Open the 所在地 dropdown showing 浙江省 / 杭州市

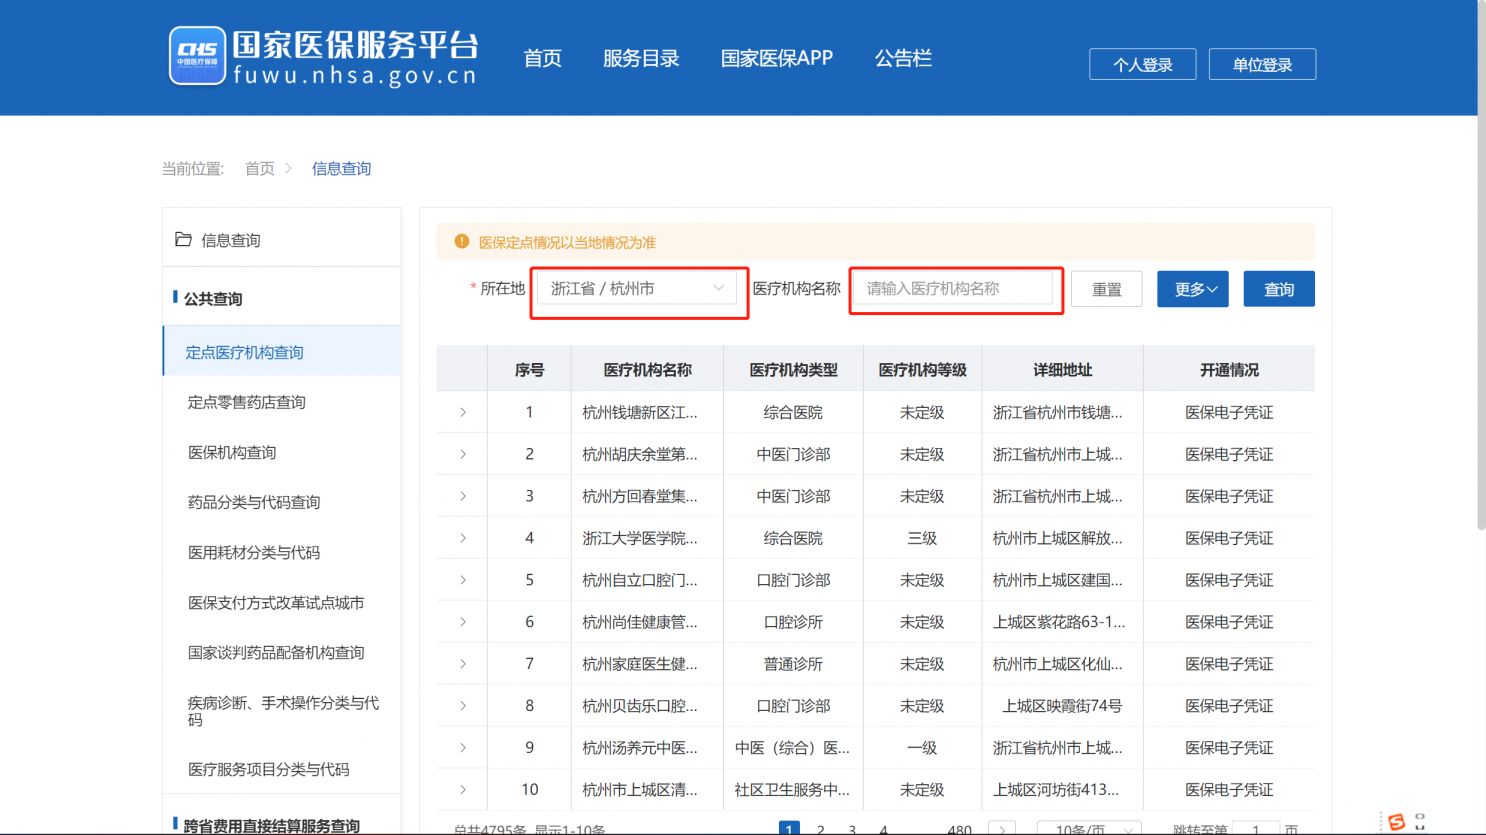click(637, 288)
